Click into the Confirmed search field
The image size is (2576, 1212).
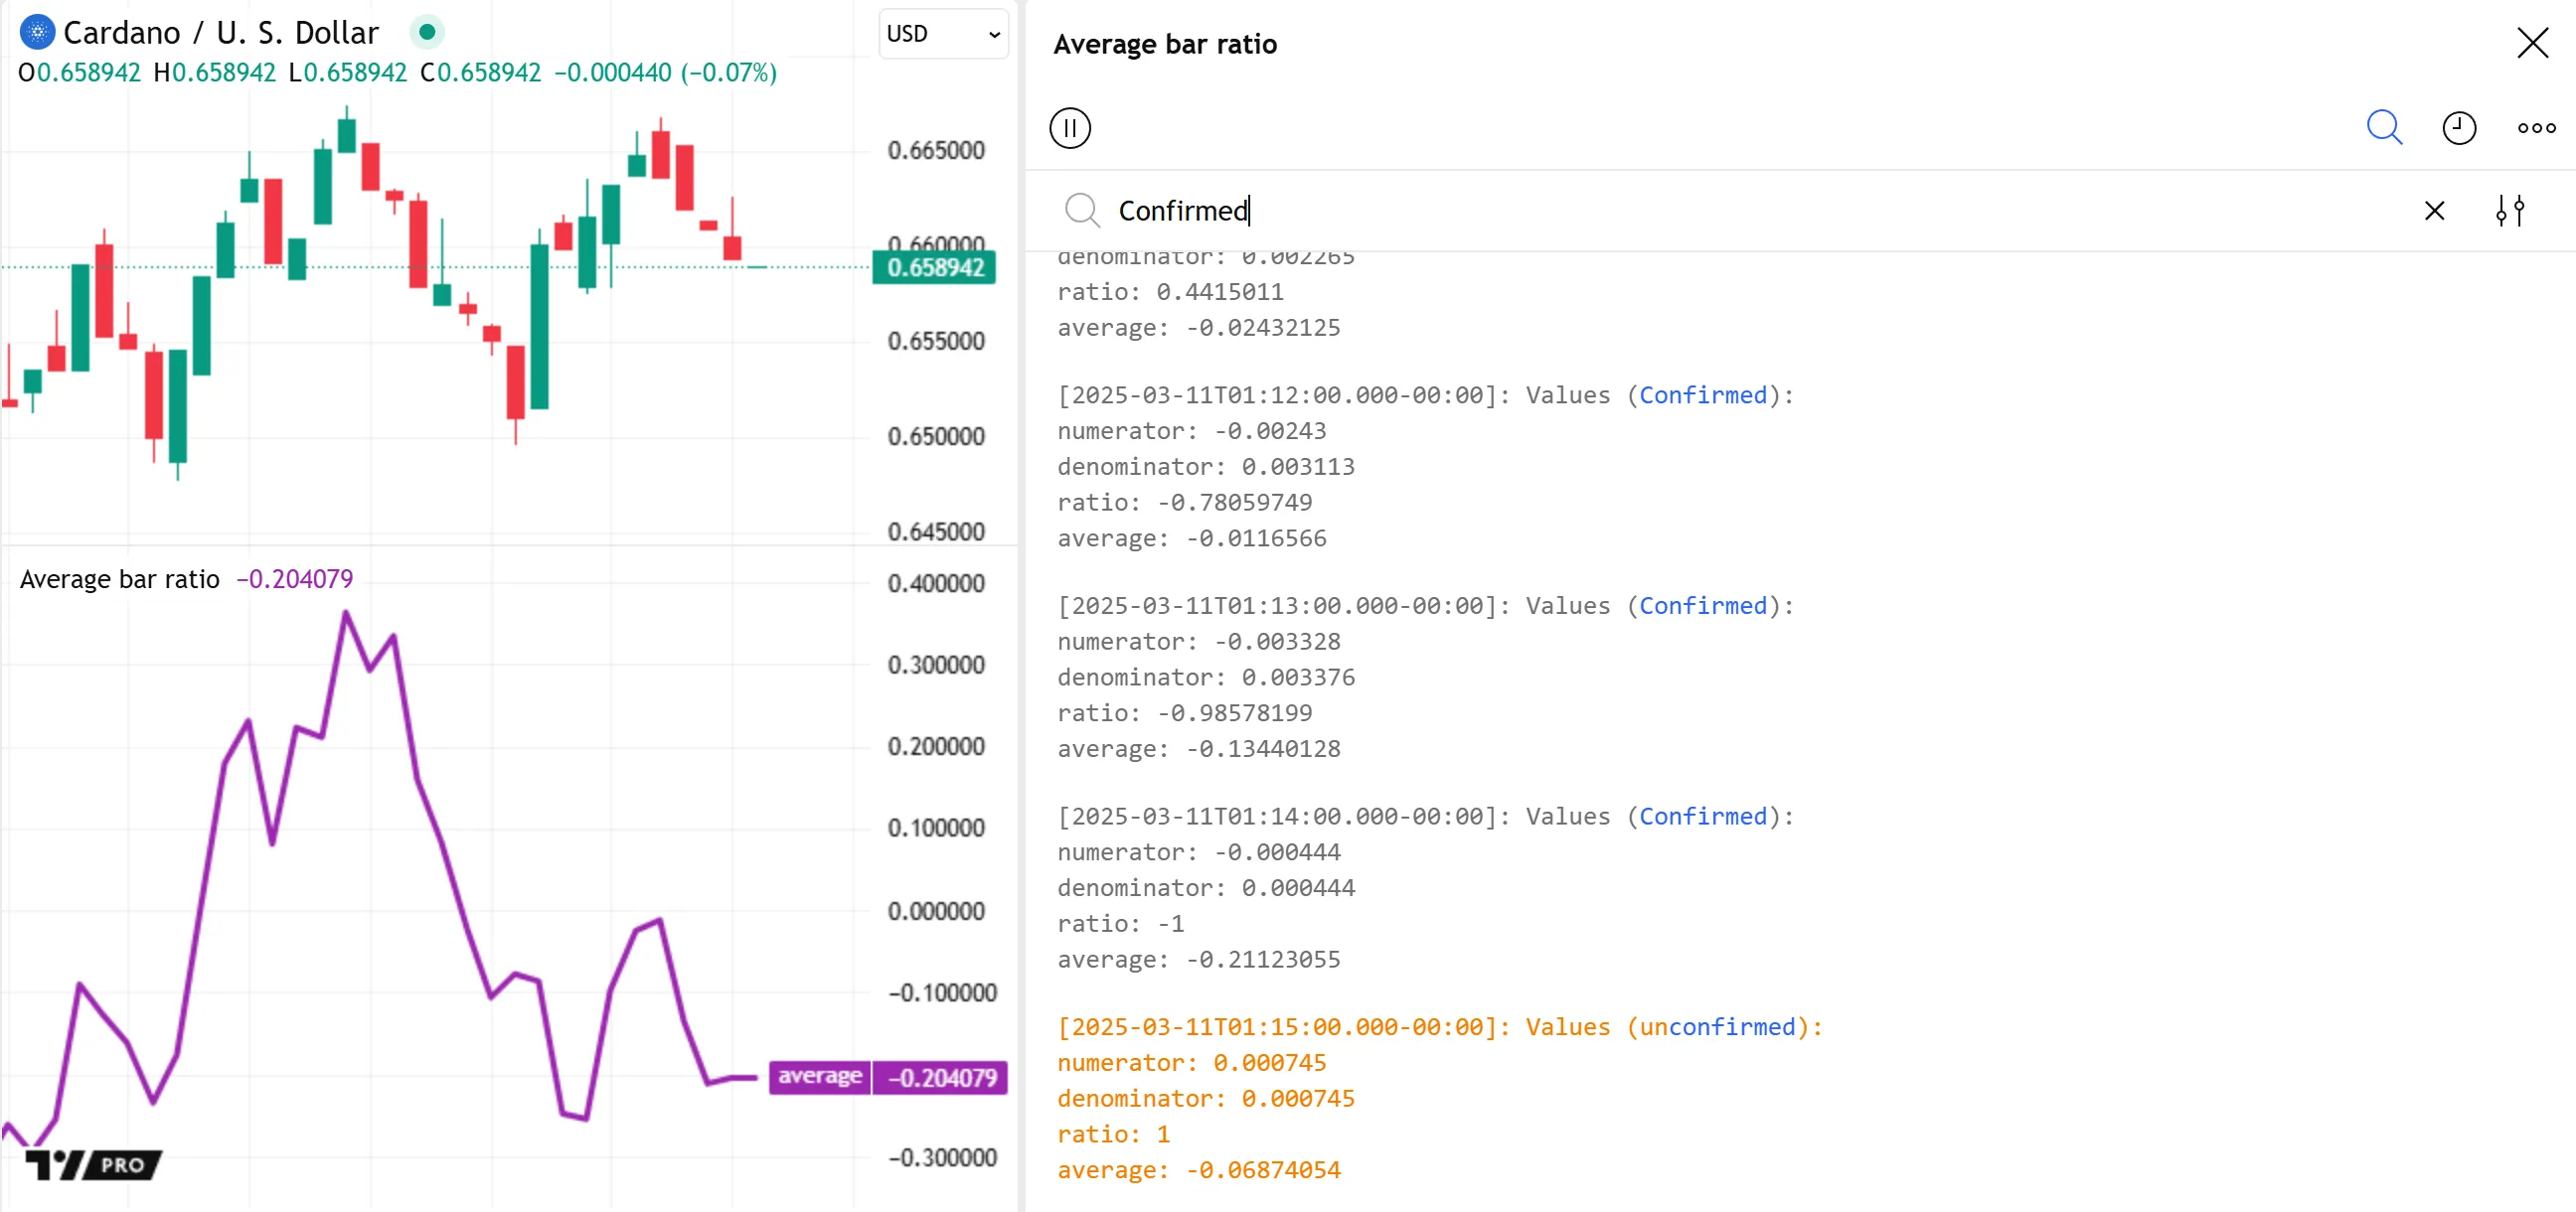click(1700, 211)
